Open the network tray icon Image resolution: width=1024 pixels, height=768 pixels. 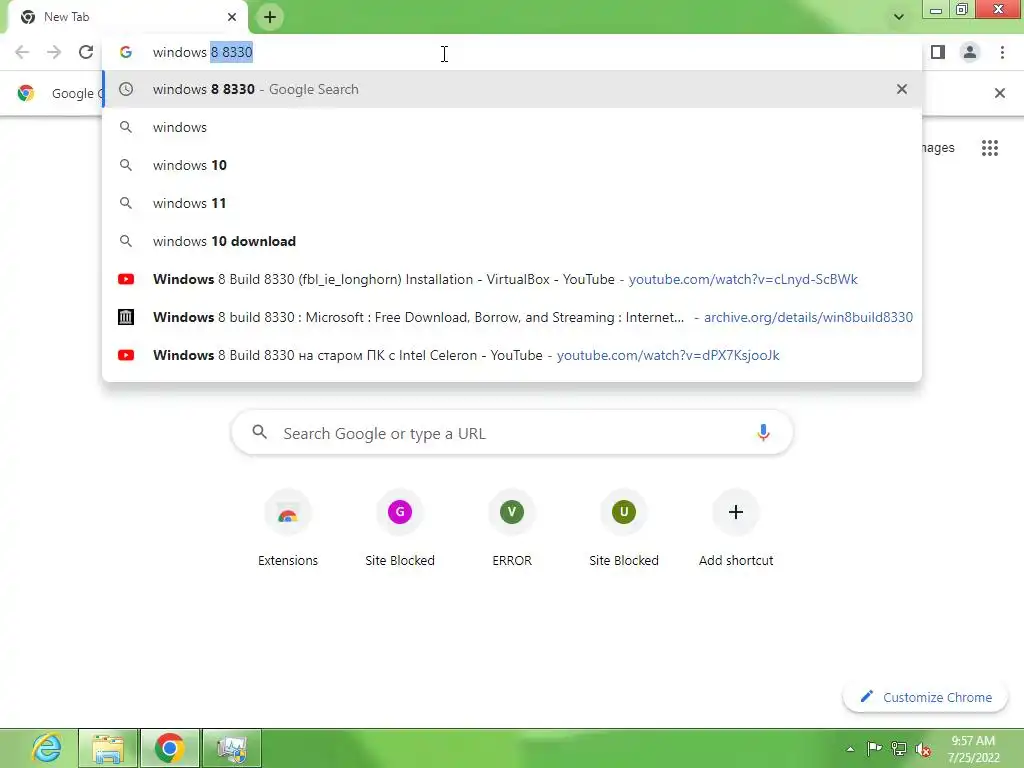pyautogui.click(x=899, y=748)
